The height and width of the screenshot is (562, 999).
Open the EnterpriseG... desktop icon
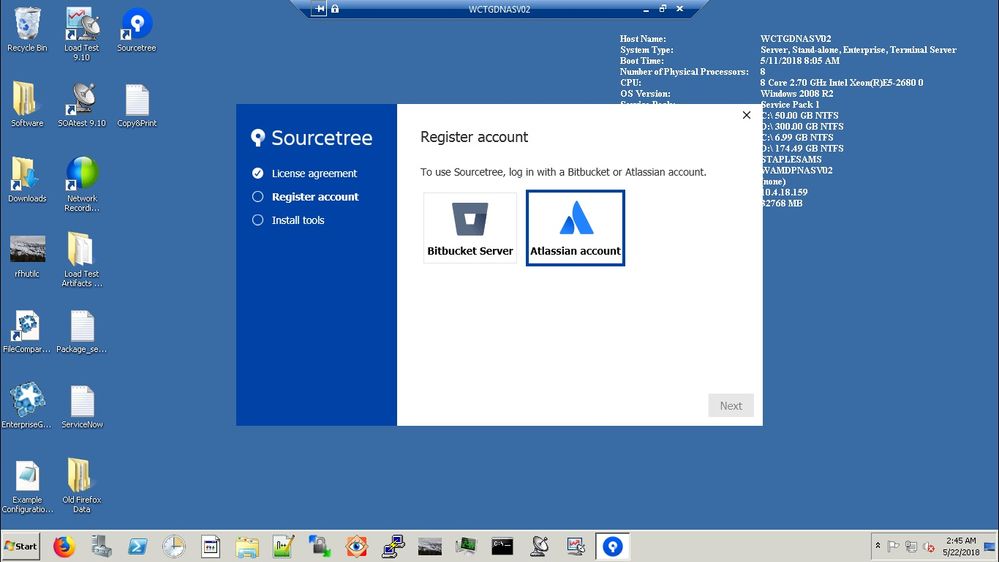pyautogui.click(x=27, y=407)
